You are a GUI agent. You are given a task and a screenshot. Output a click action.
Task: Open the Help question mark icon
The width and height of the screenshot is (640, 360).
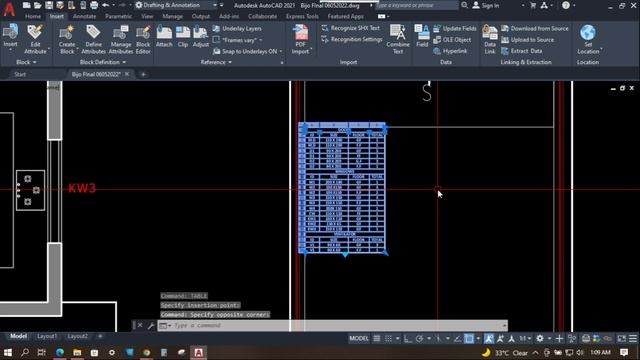point(566,5)
